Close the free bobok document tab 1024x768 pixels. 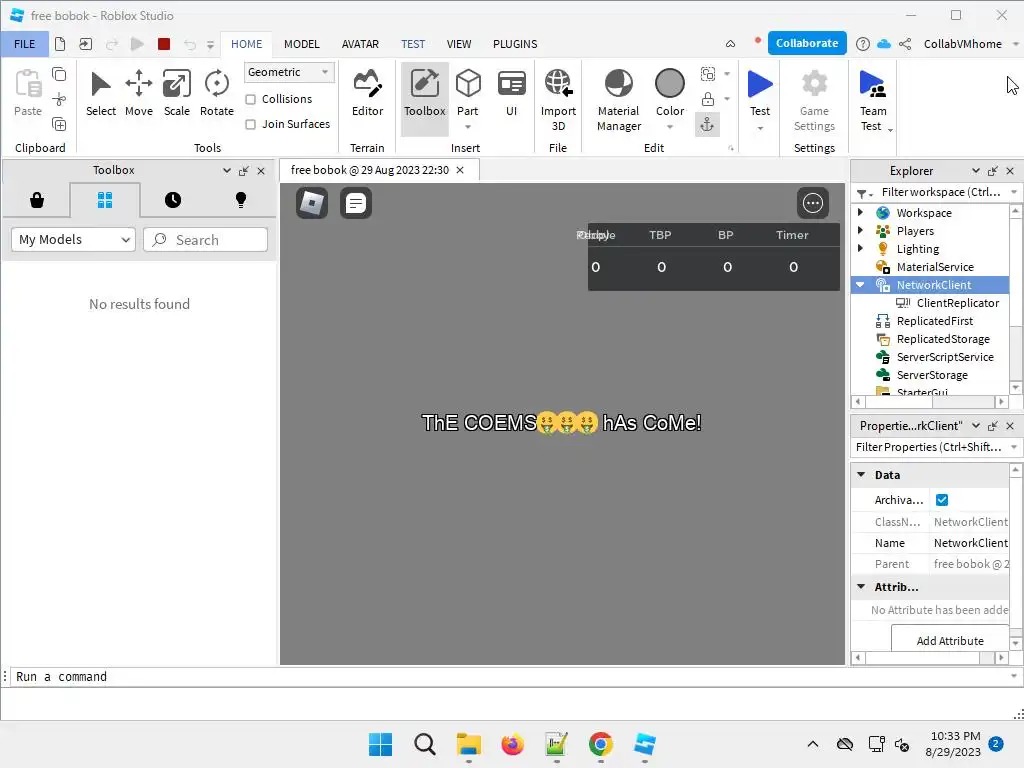pyautogui.click(x=460, y=170)
